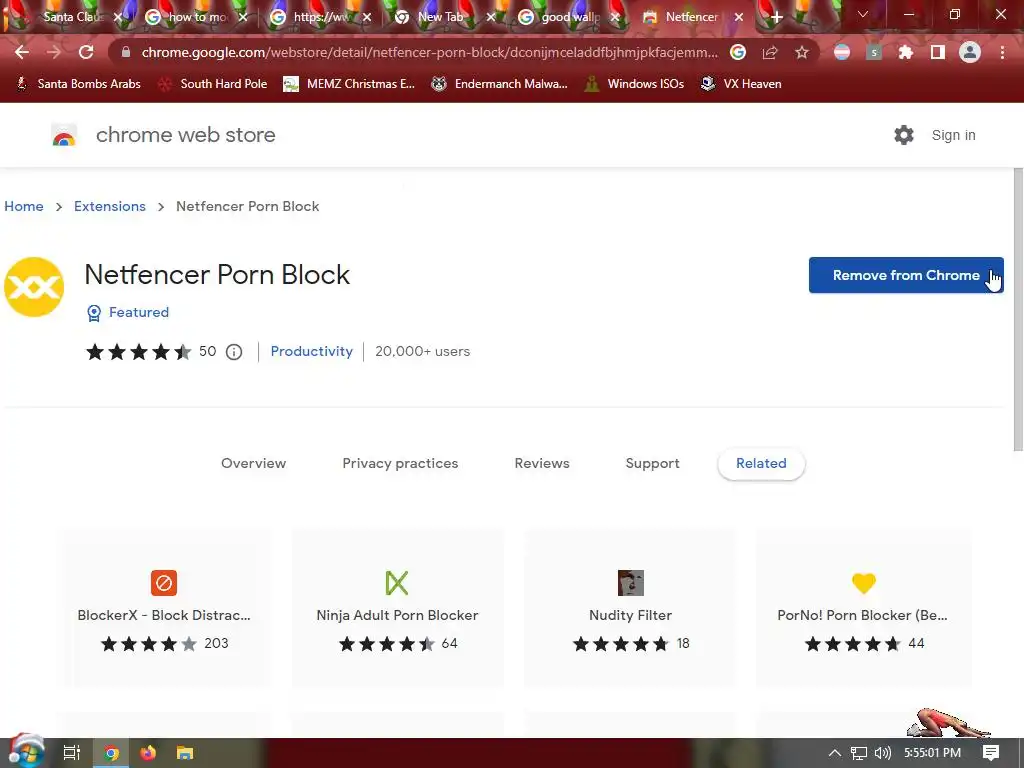Screen dimensions: 1024x768
Task: Toggle the browser side panel icon
Action: point(937,52)
